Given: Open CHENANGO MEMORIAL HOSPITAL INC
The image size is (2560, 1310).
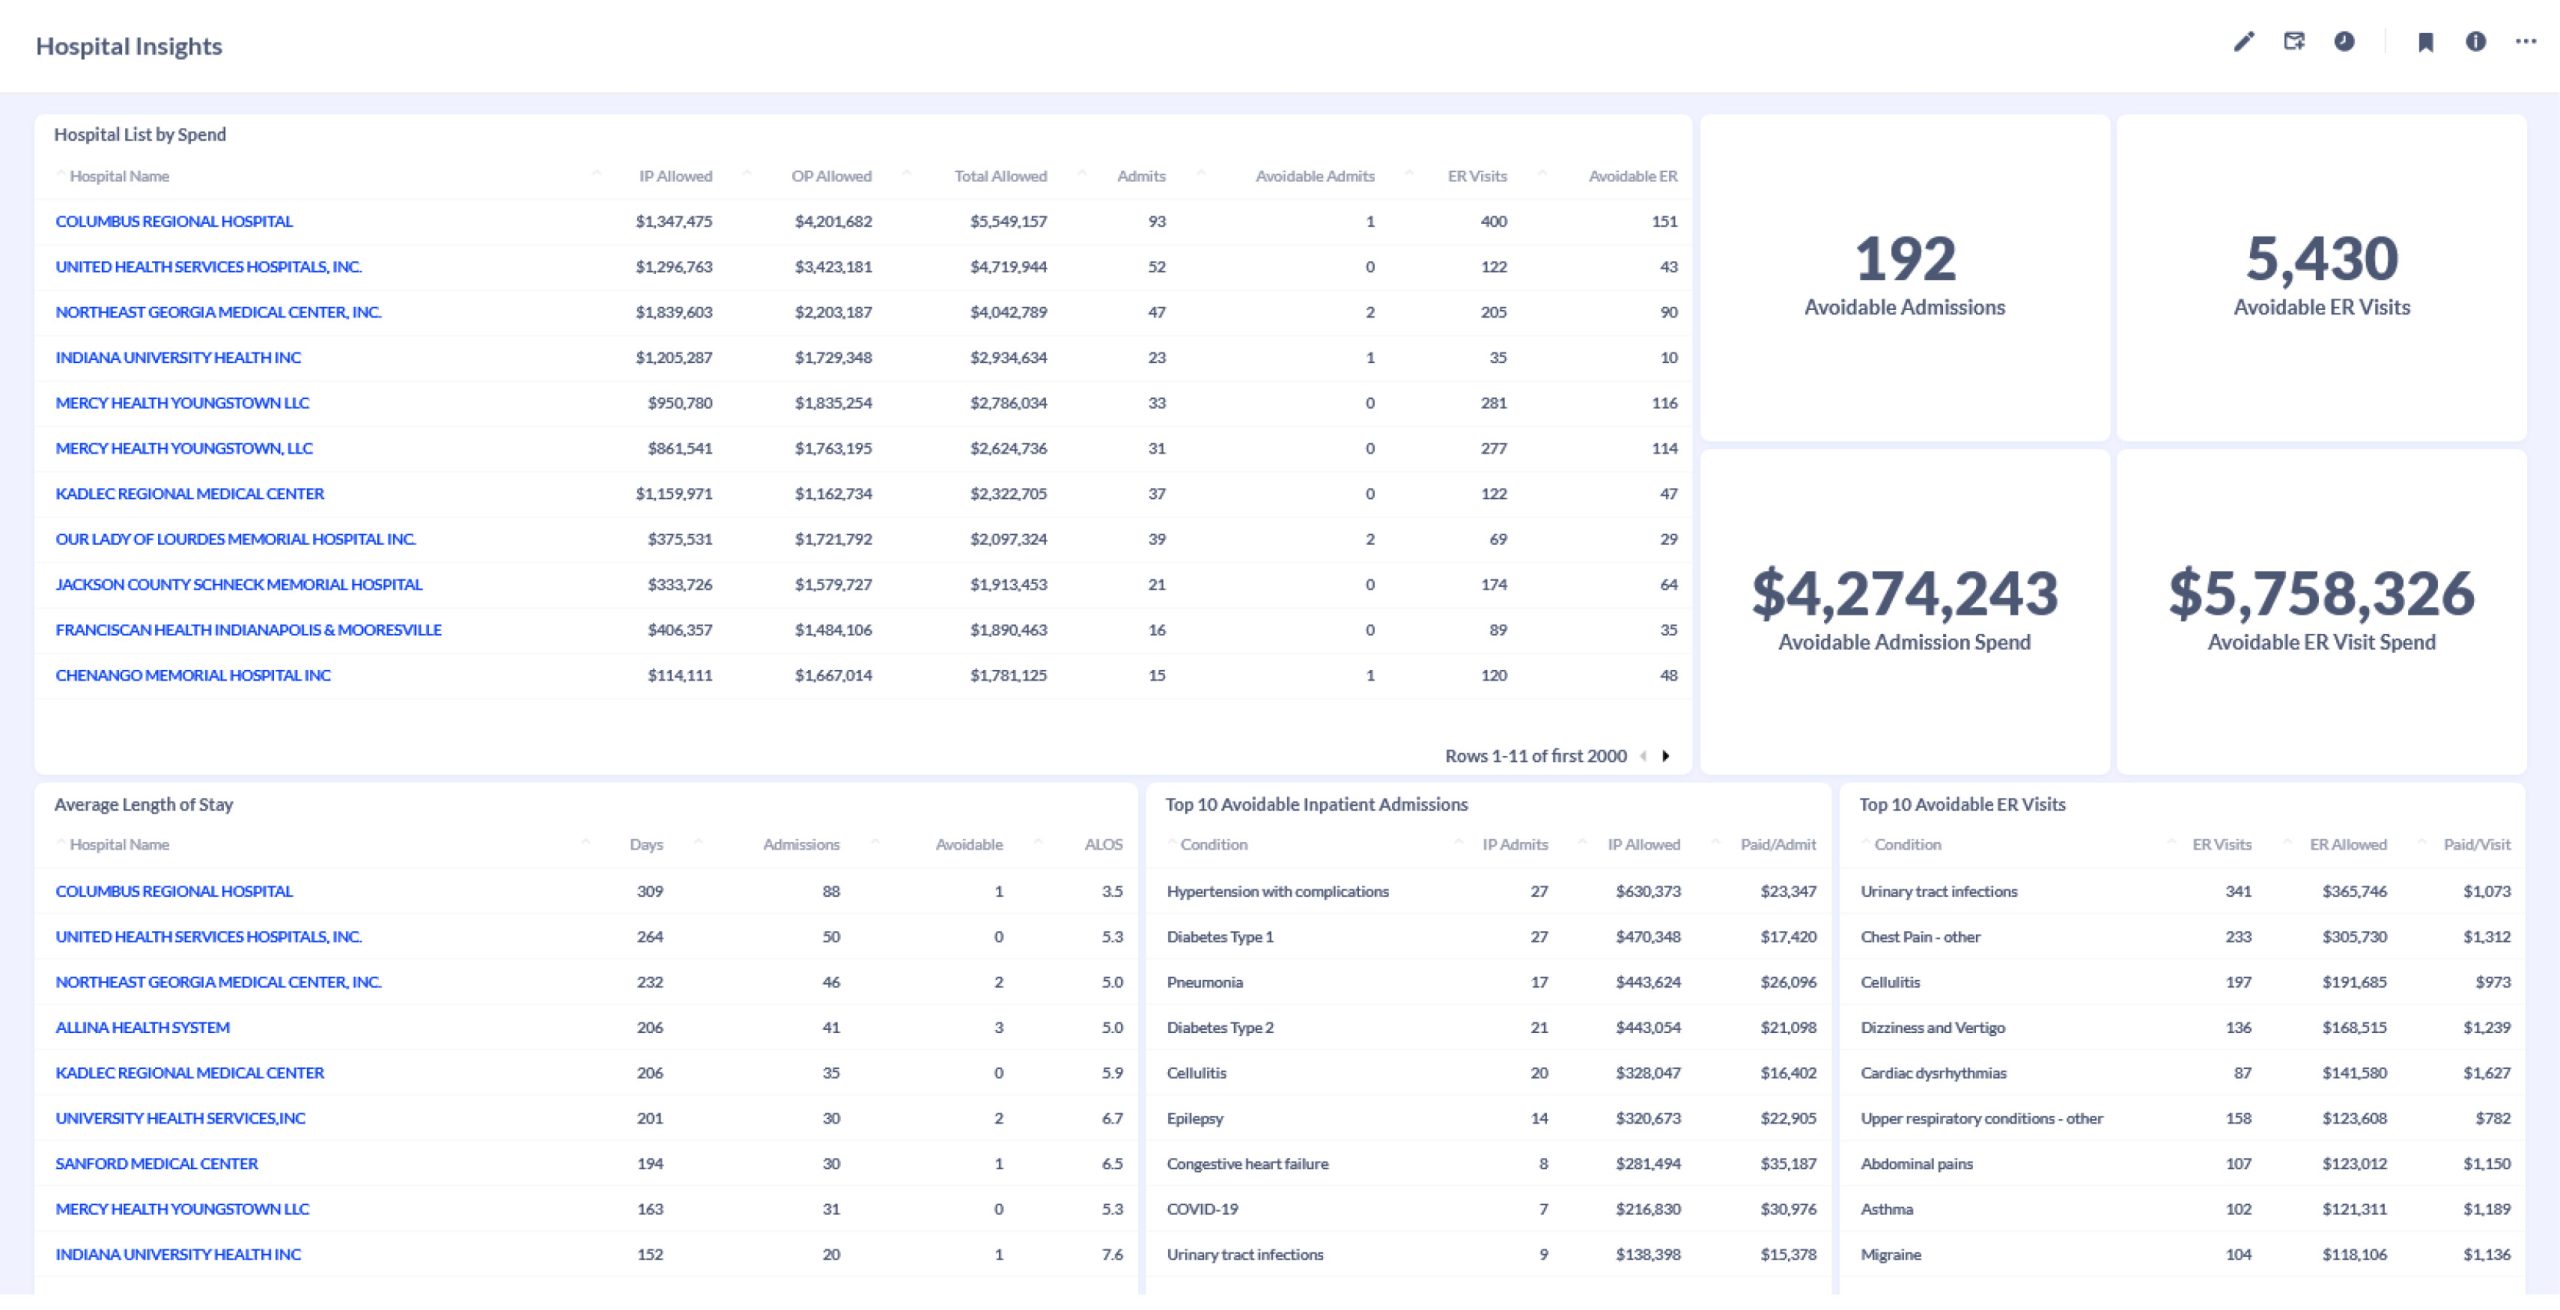Looking at the screenshot, I should pos(193,676).
